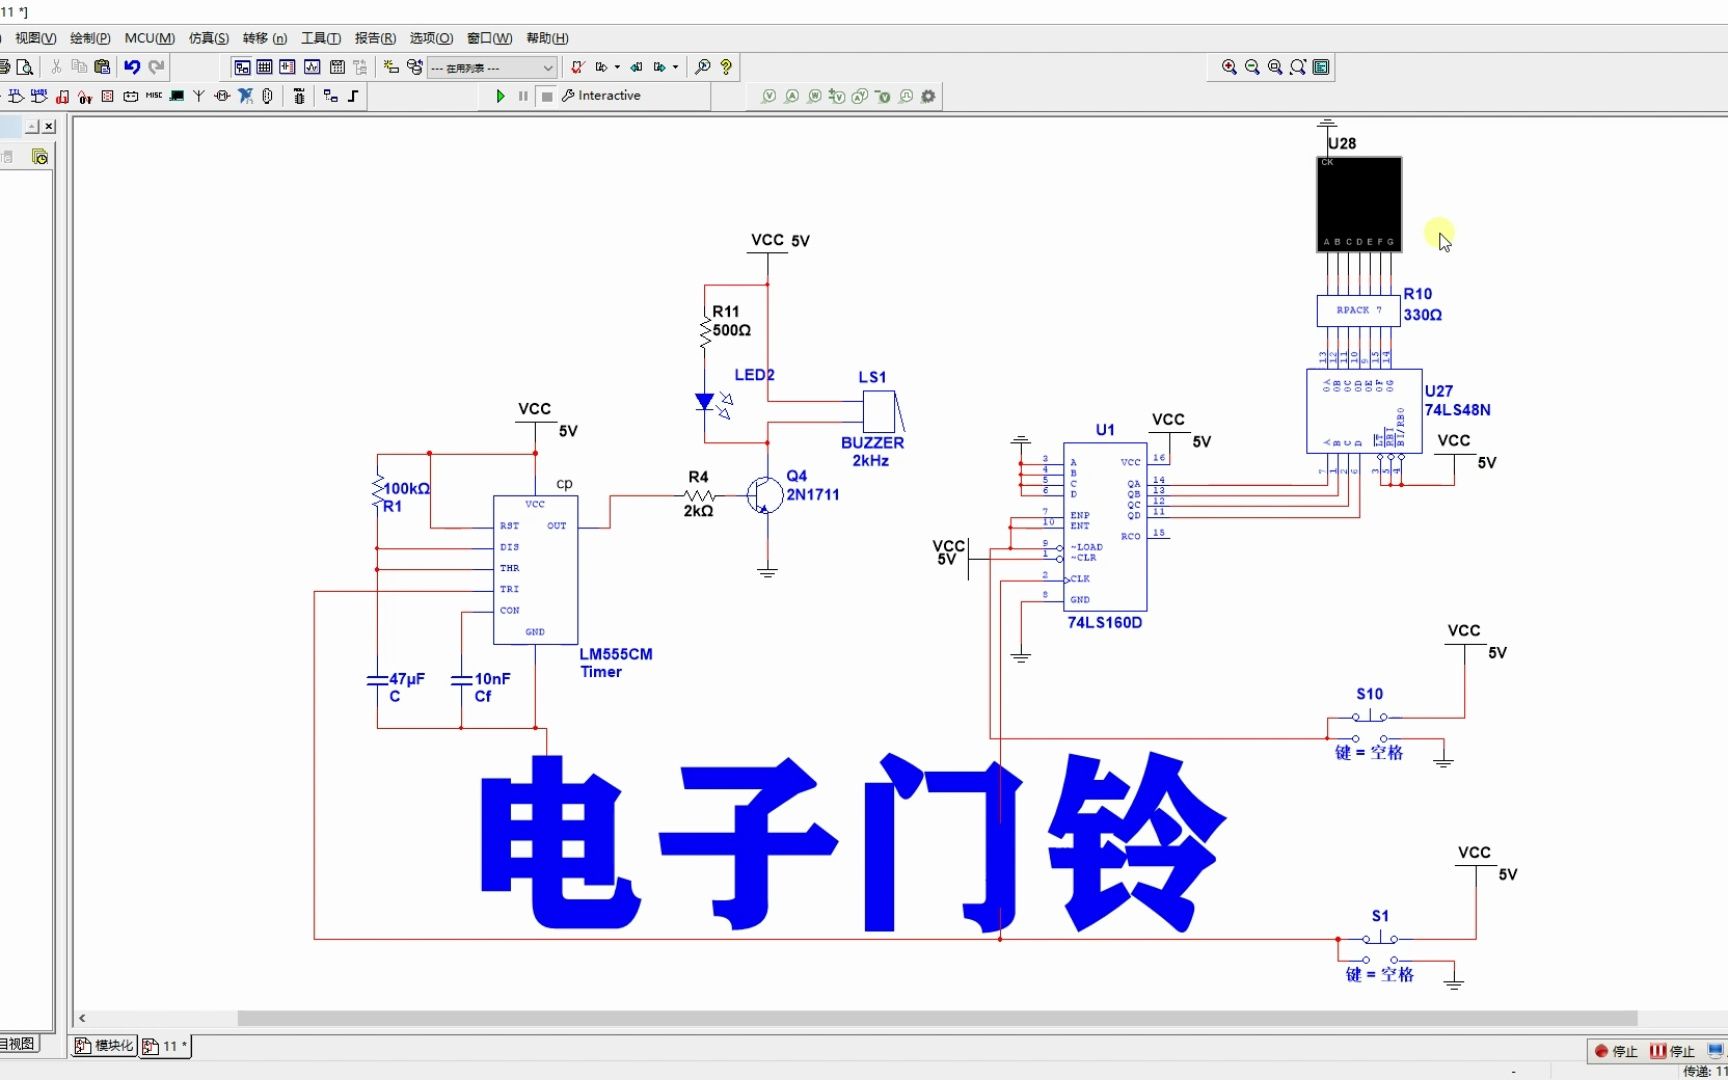Expand the first transfer icon's dropdown arrow
1728x1080 pixels.
pyautogui.click(x=617, y=67)
